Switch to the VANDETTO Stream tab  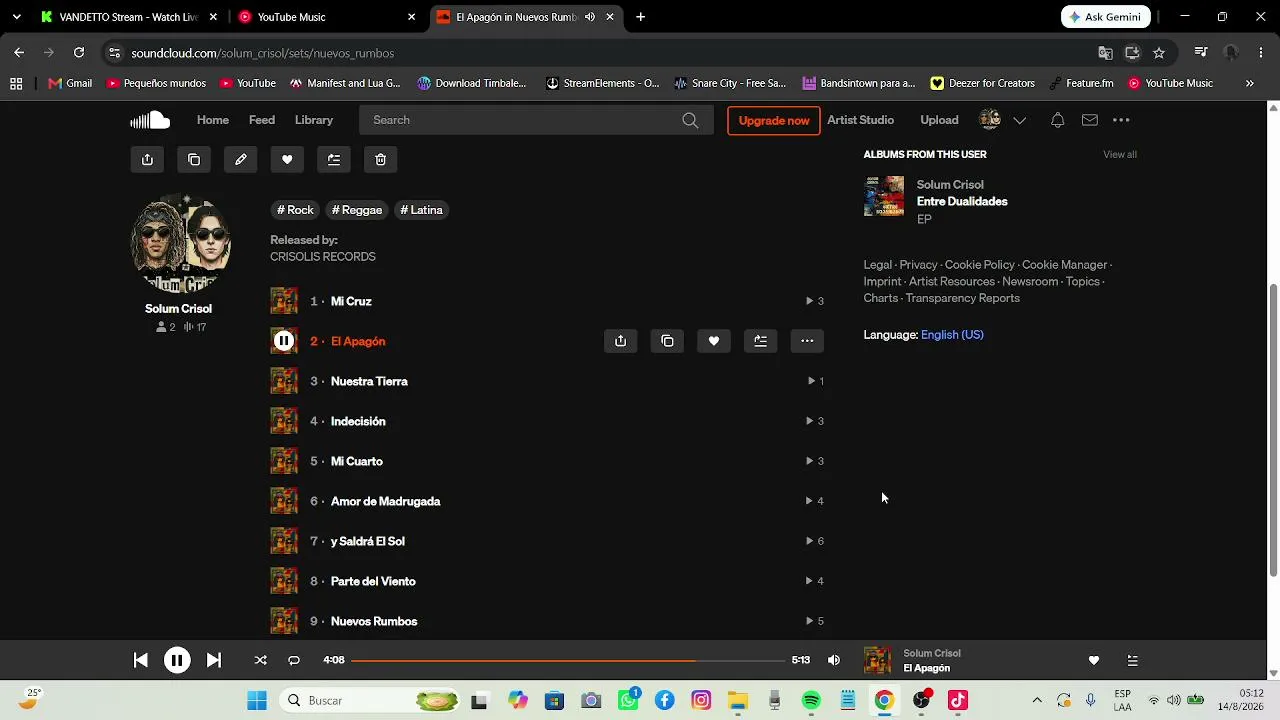click(128, 17)
